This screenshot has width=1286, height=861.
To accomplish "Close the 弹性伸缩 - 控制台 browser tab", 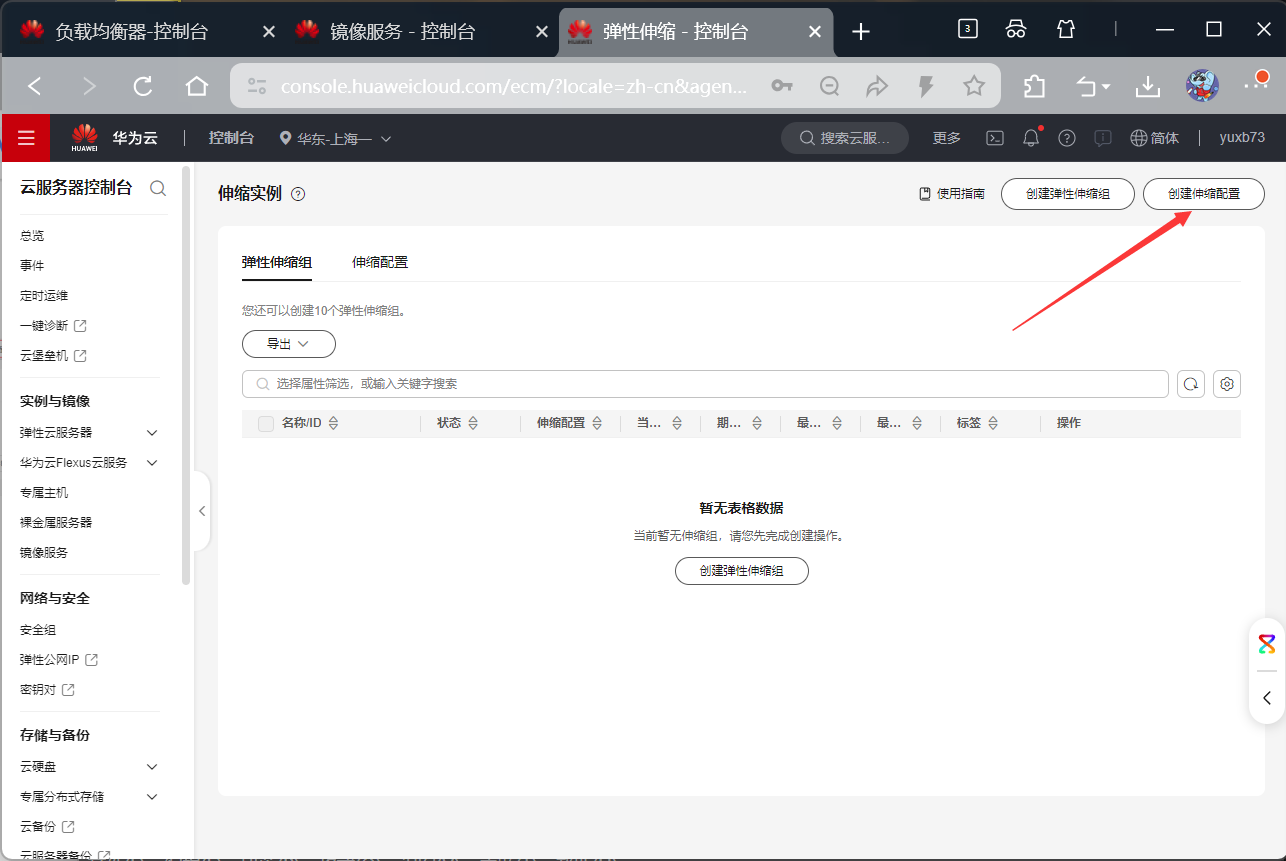I will coord(815,32).
